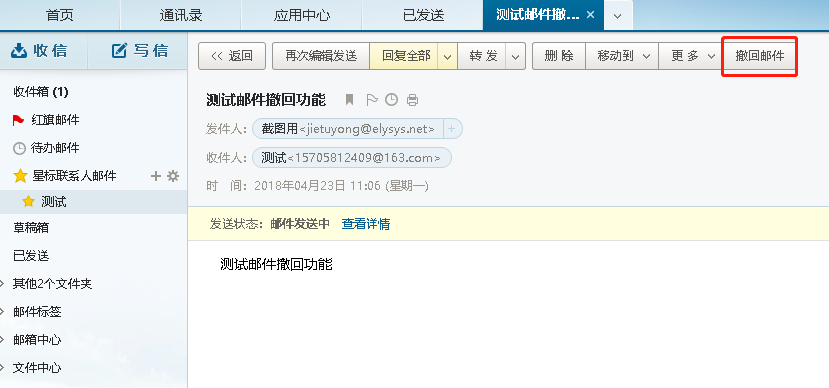Open the 草稿箱 folder

tap(31, 228)
